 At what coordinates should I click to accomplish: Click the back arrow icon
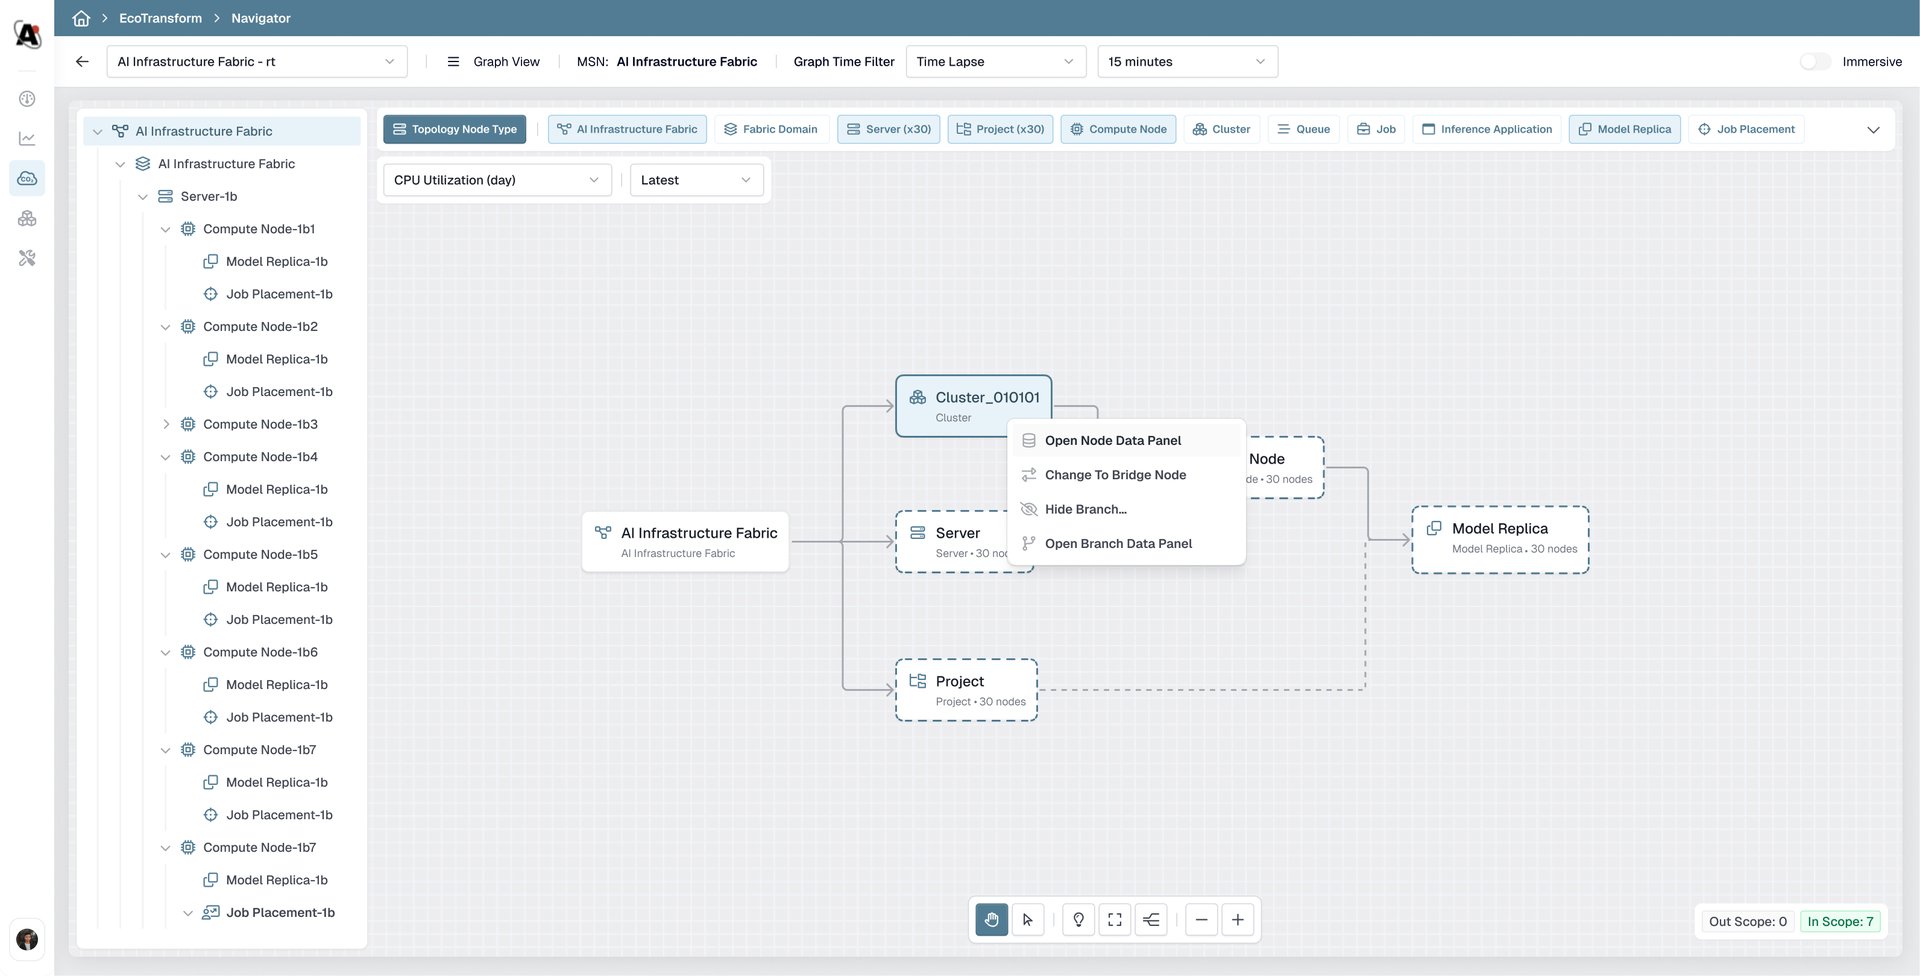(82, 61)
